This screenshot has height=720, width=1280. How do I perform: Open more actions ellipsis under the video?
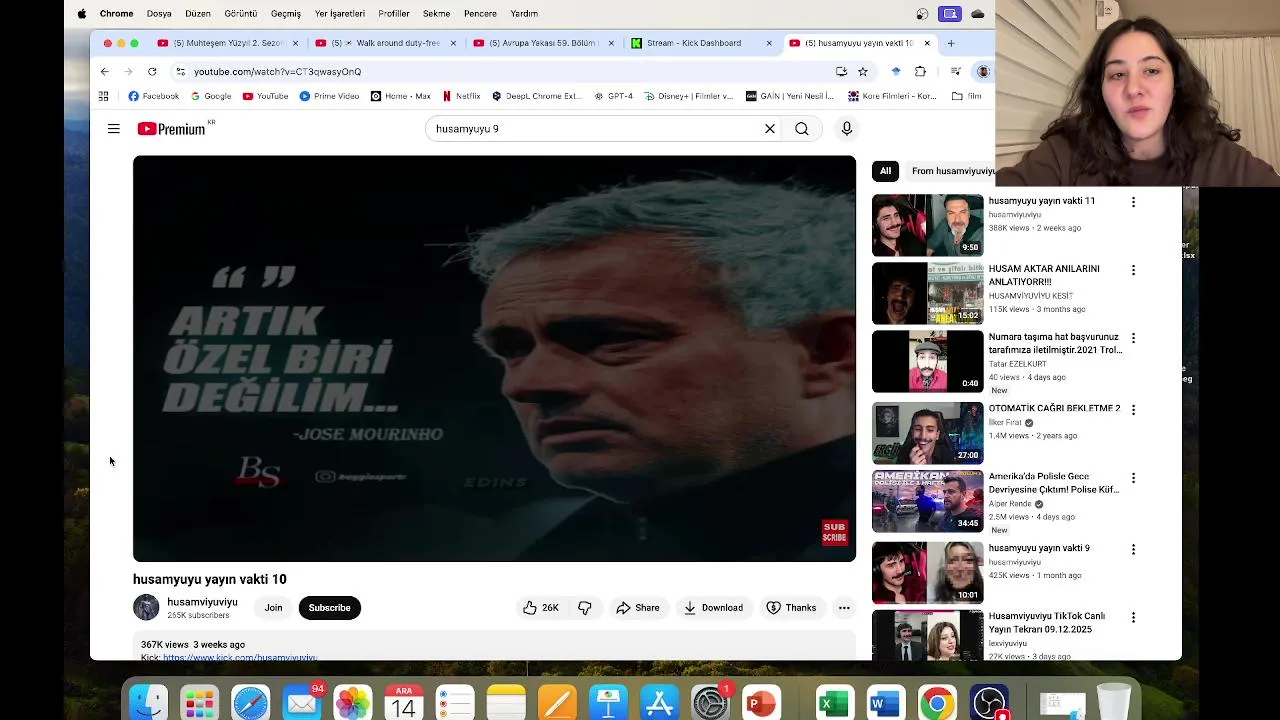coord(844,608)
